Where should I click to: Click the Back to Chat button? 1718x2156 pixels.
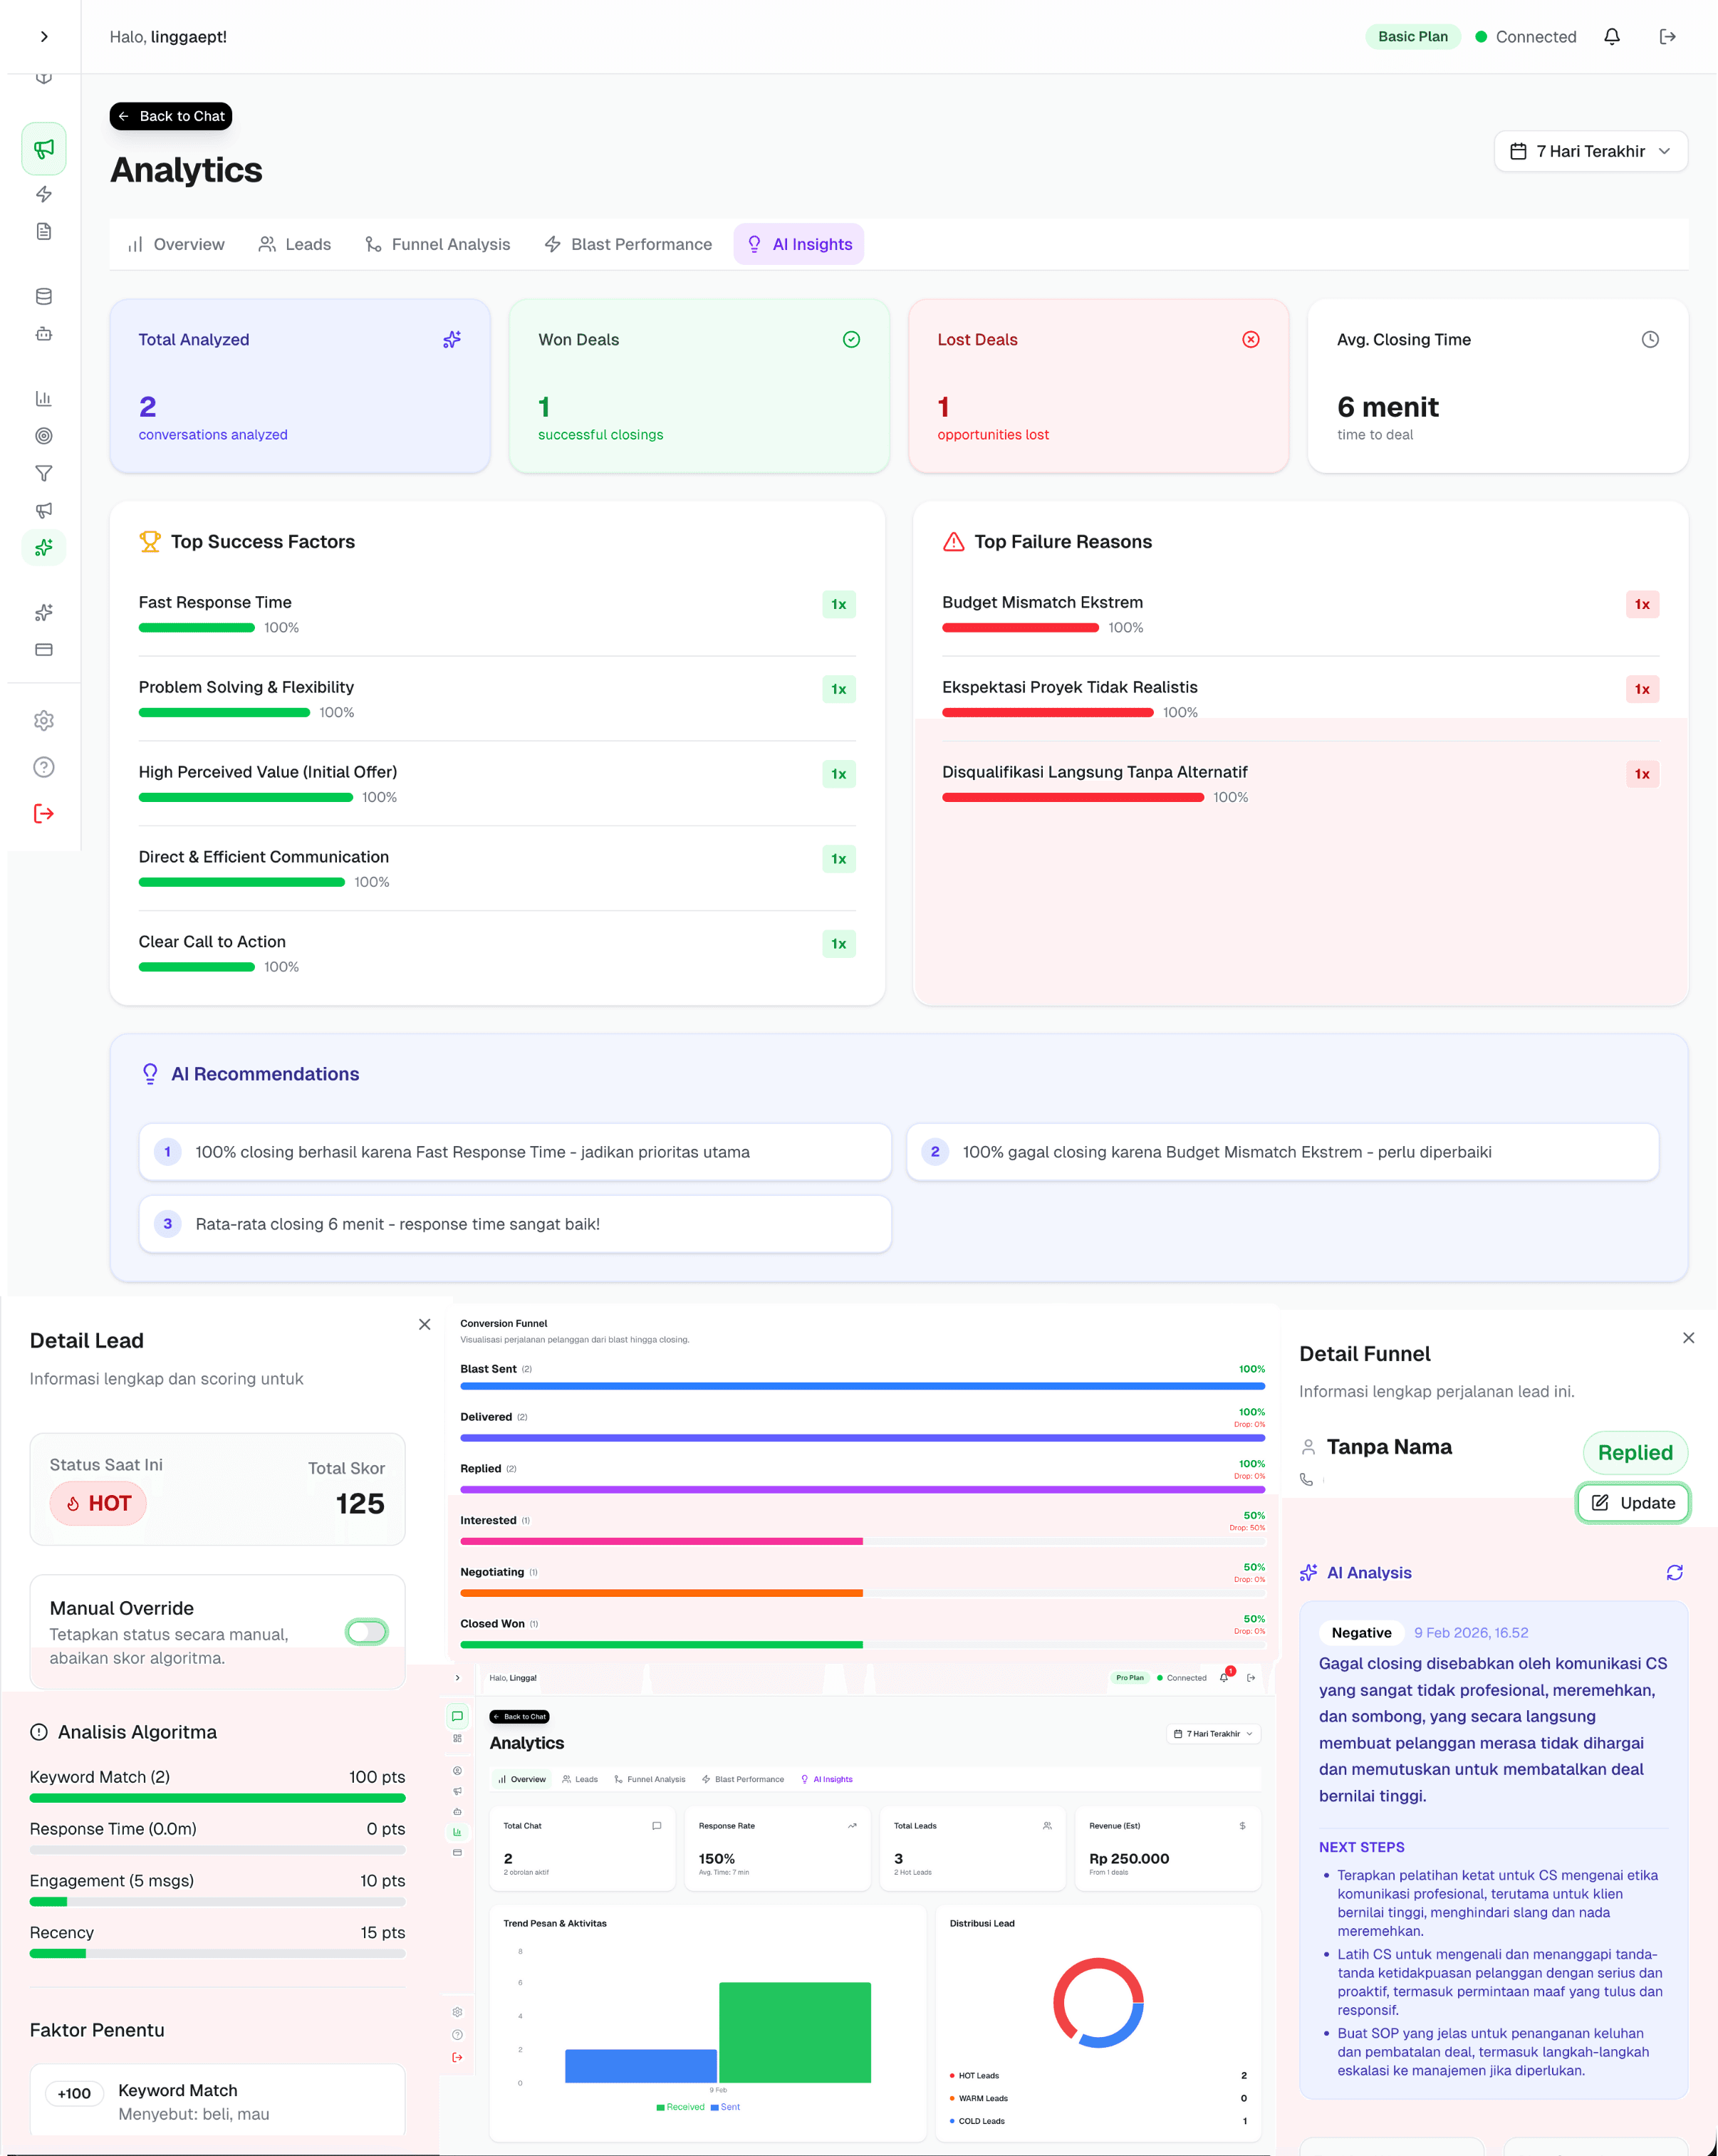[170, 116]
